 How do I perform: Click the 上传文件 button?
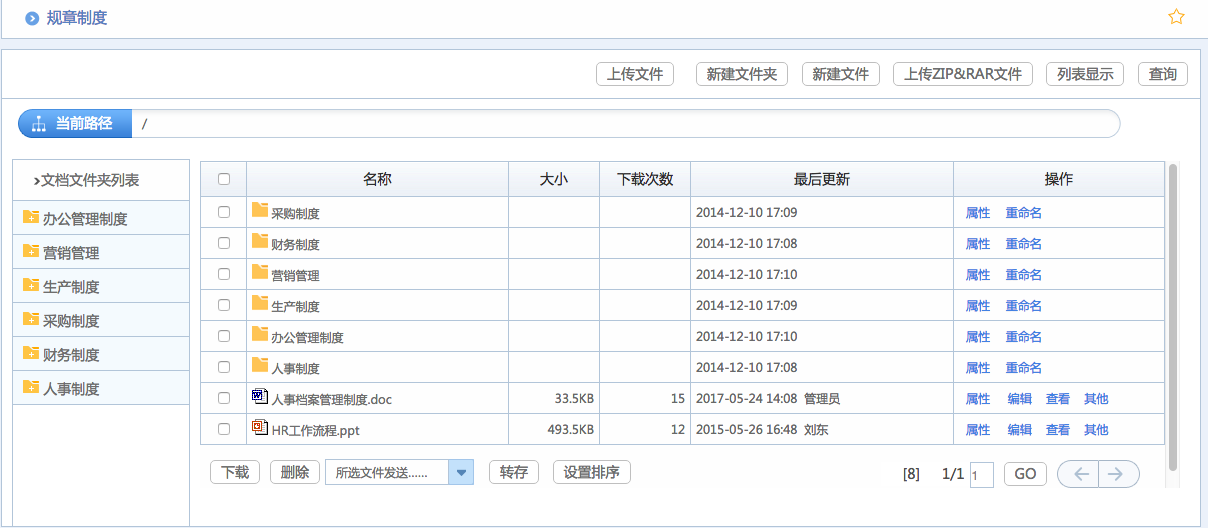635,74
